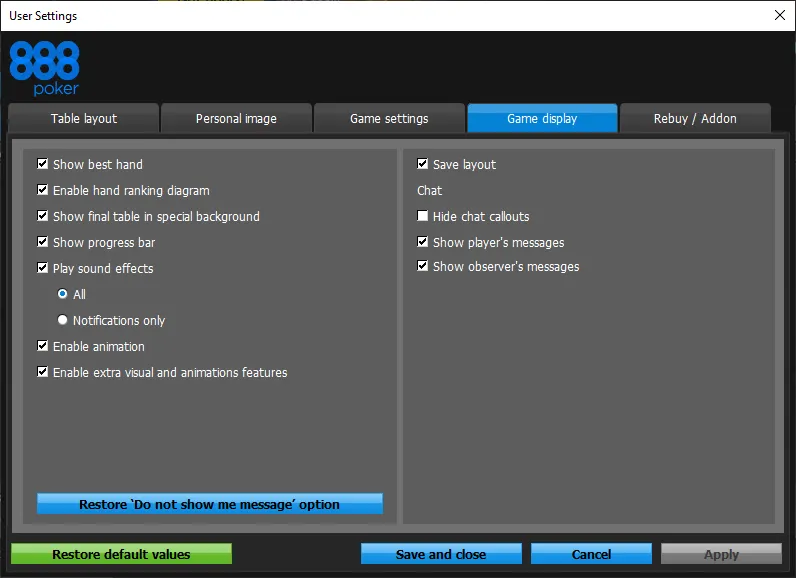This screenshot has height=578, width=796.
Task: Select the Notifications only radio option
Action: 63,320
